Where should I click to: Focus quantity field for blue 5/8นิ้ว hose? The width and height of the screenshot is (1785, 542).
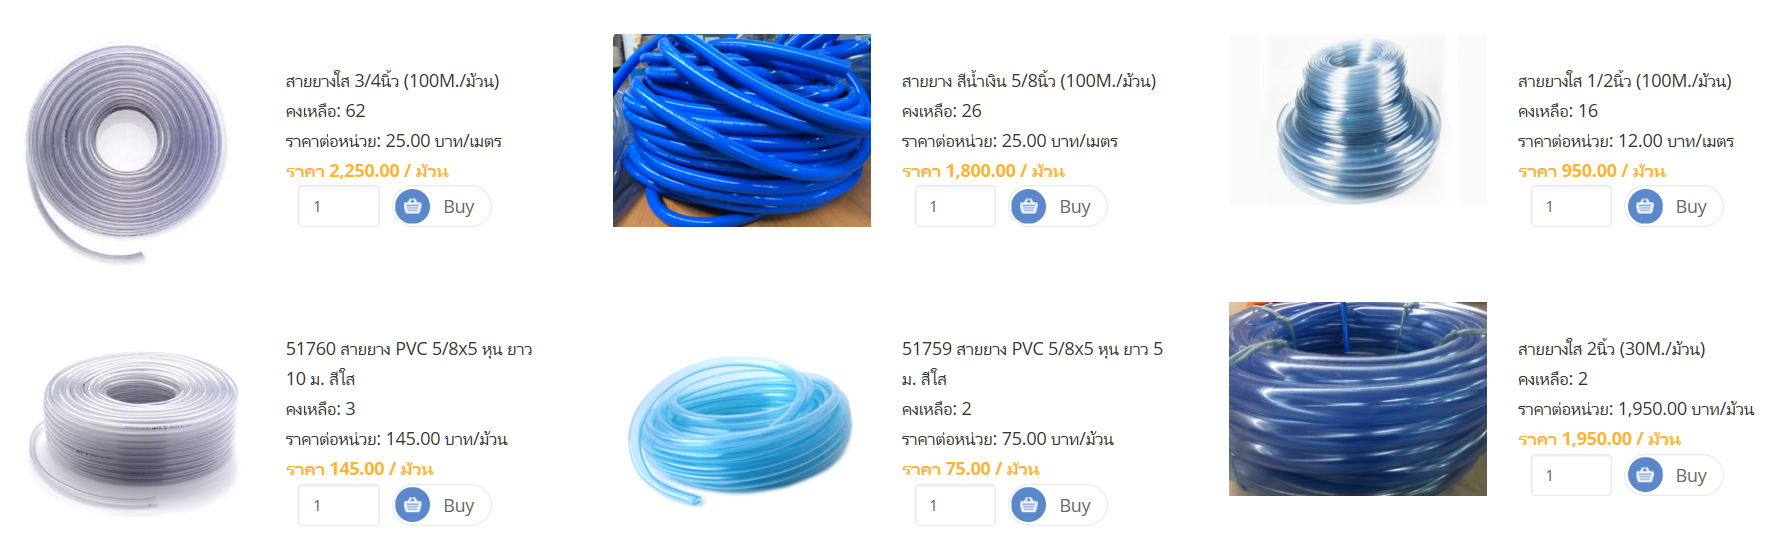pos(955,207)
